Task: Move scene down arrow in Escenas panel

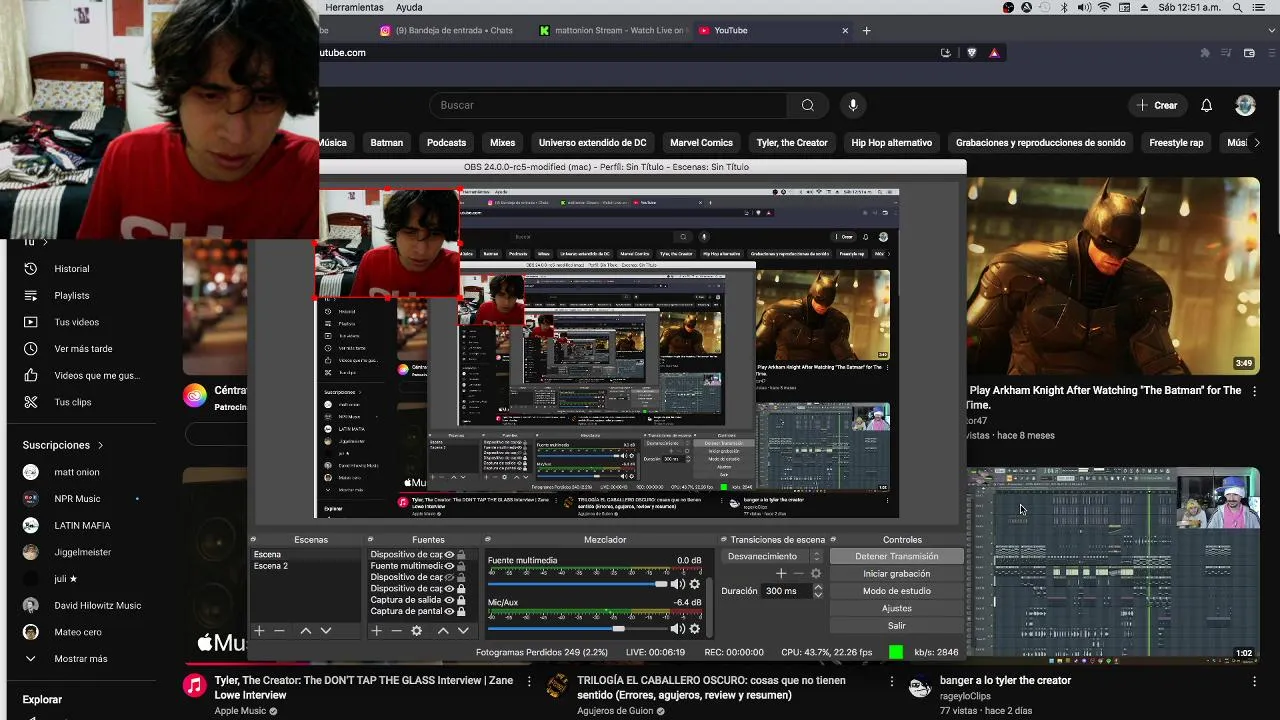Action: tap(326, 631)
